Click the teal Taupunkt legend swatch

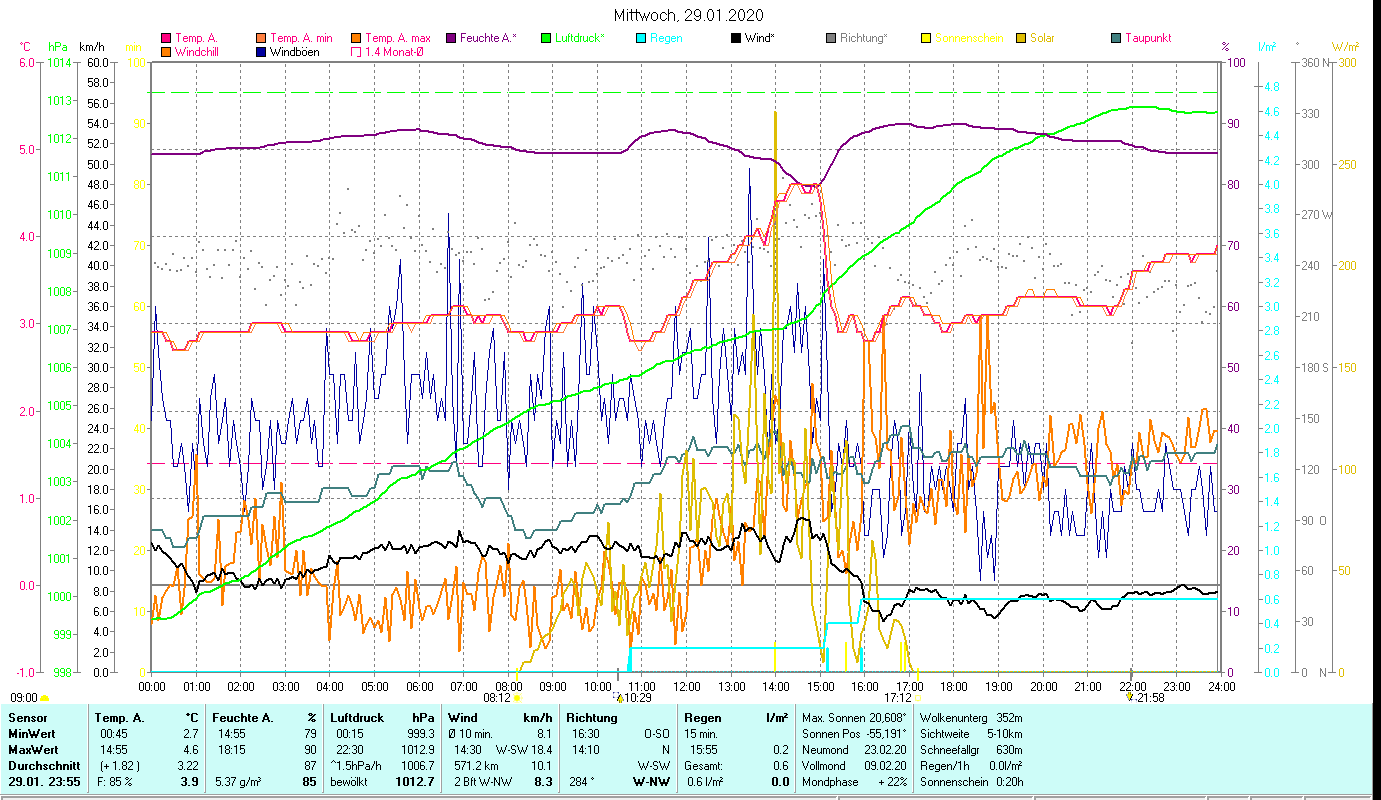click(1115, 39)
